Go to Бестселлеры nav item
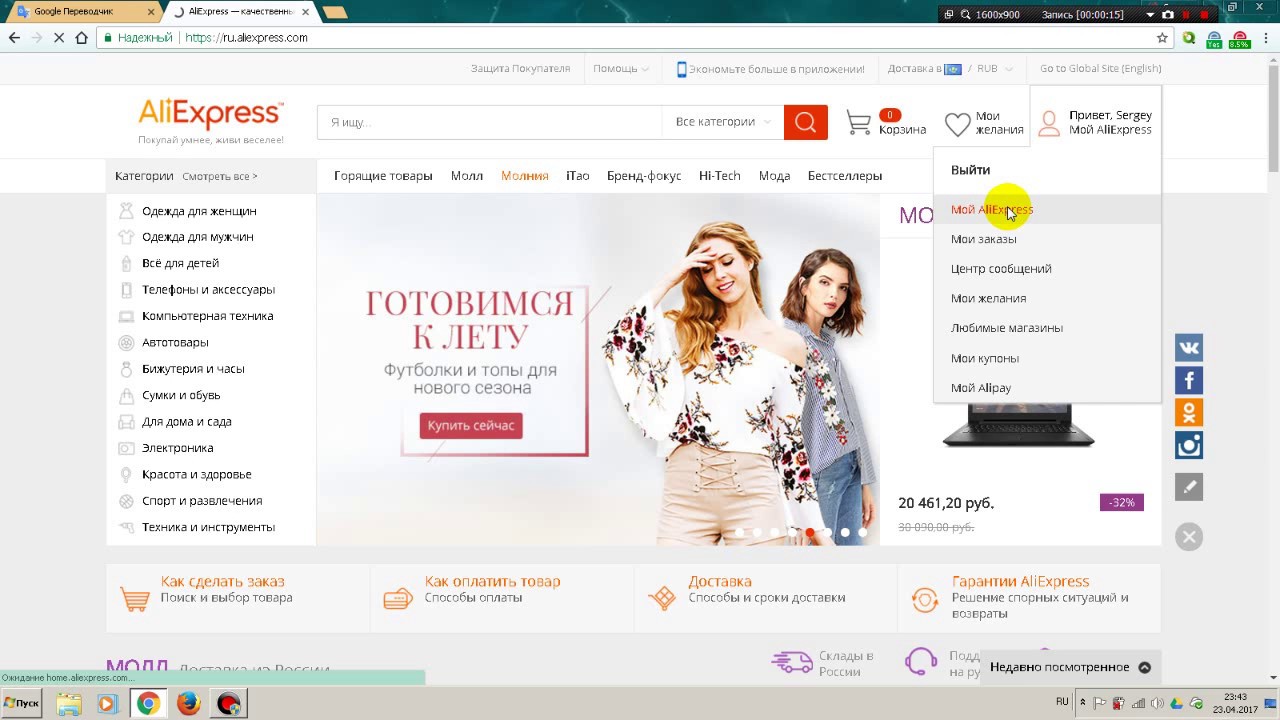This screenshot has height=720, width=1280. pyautogui.click(x=845, y=176)
